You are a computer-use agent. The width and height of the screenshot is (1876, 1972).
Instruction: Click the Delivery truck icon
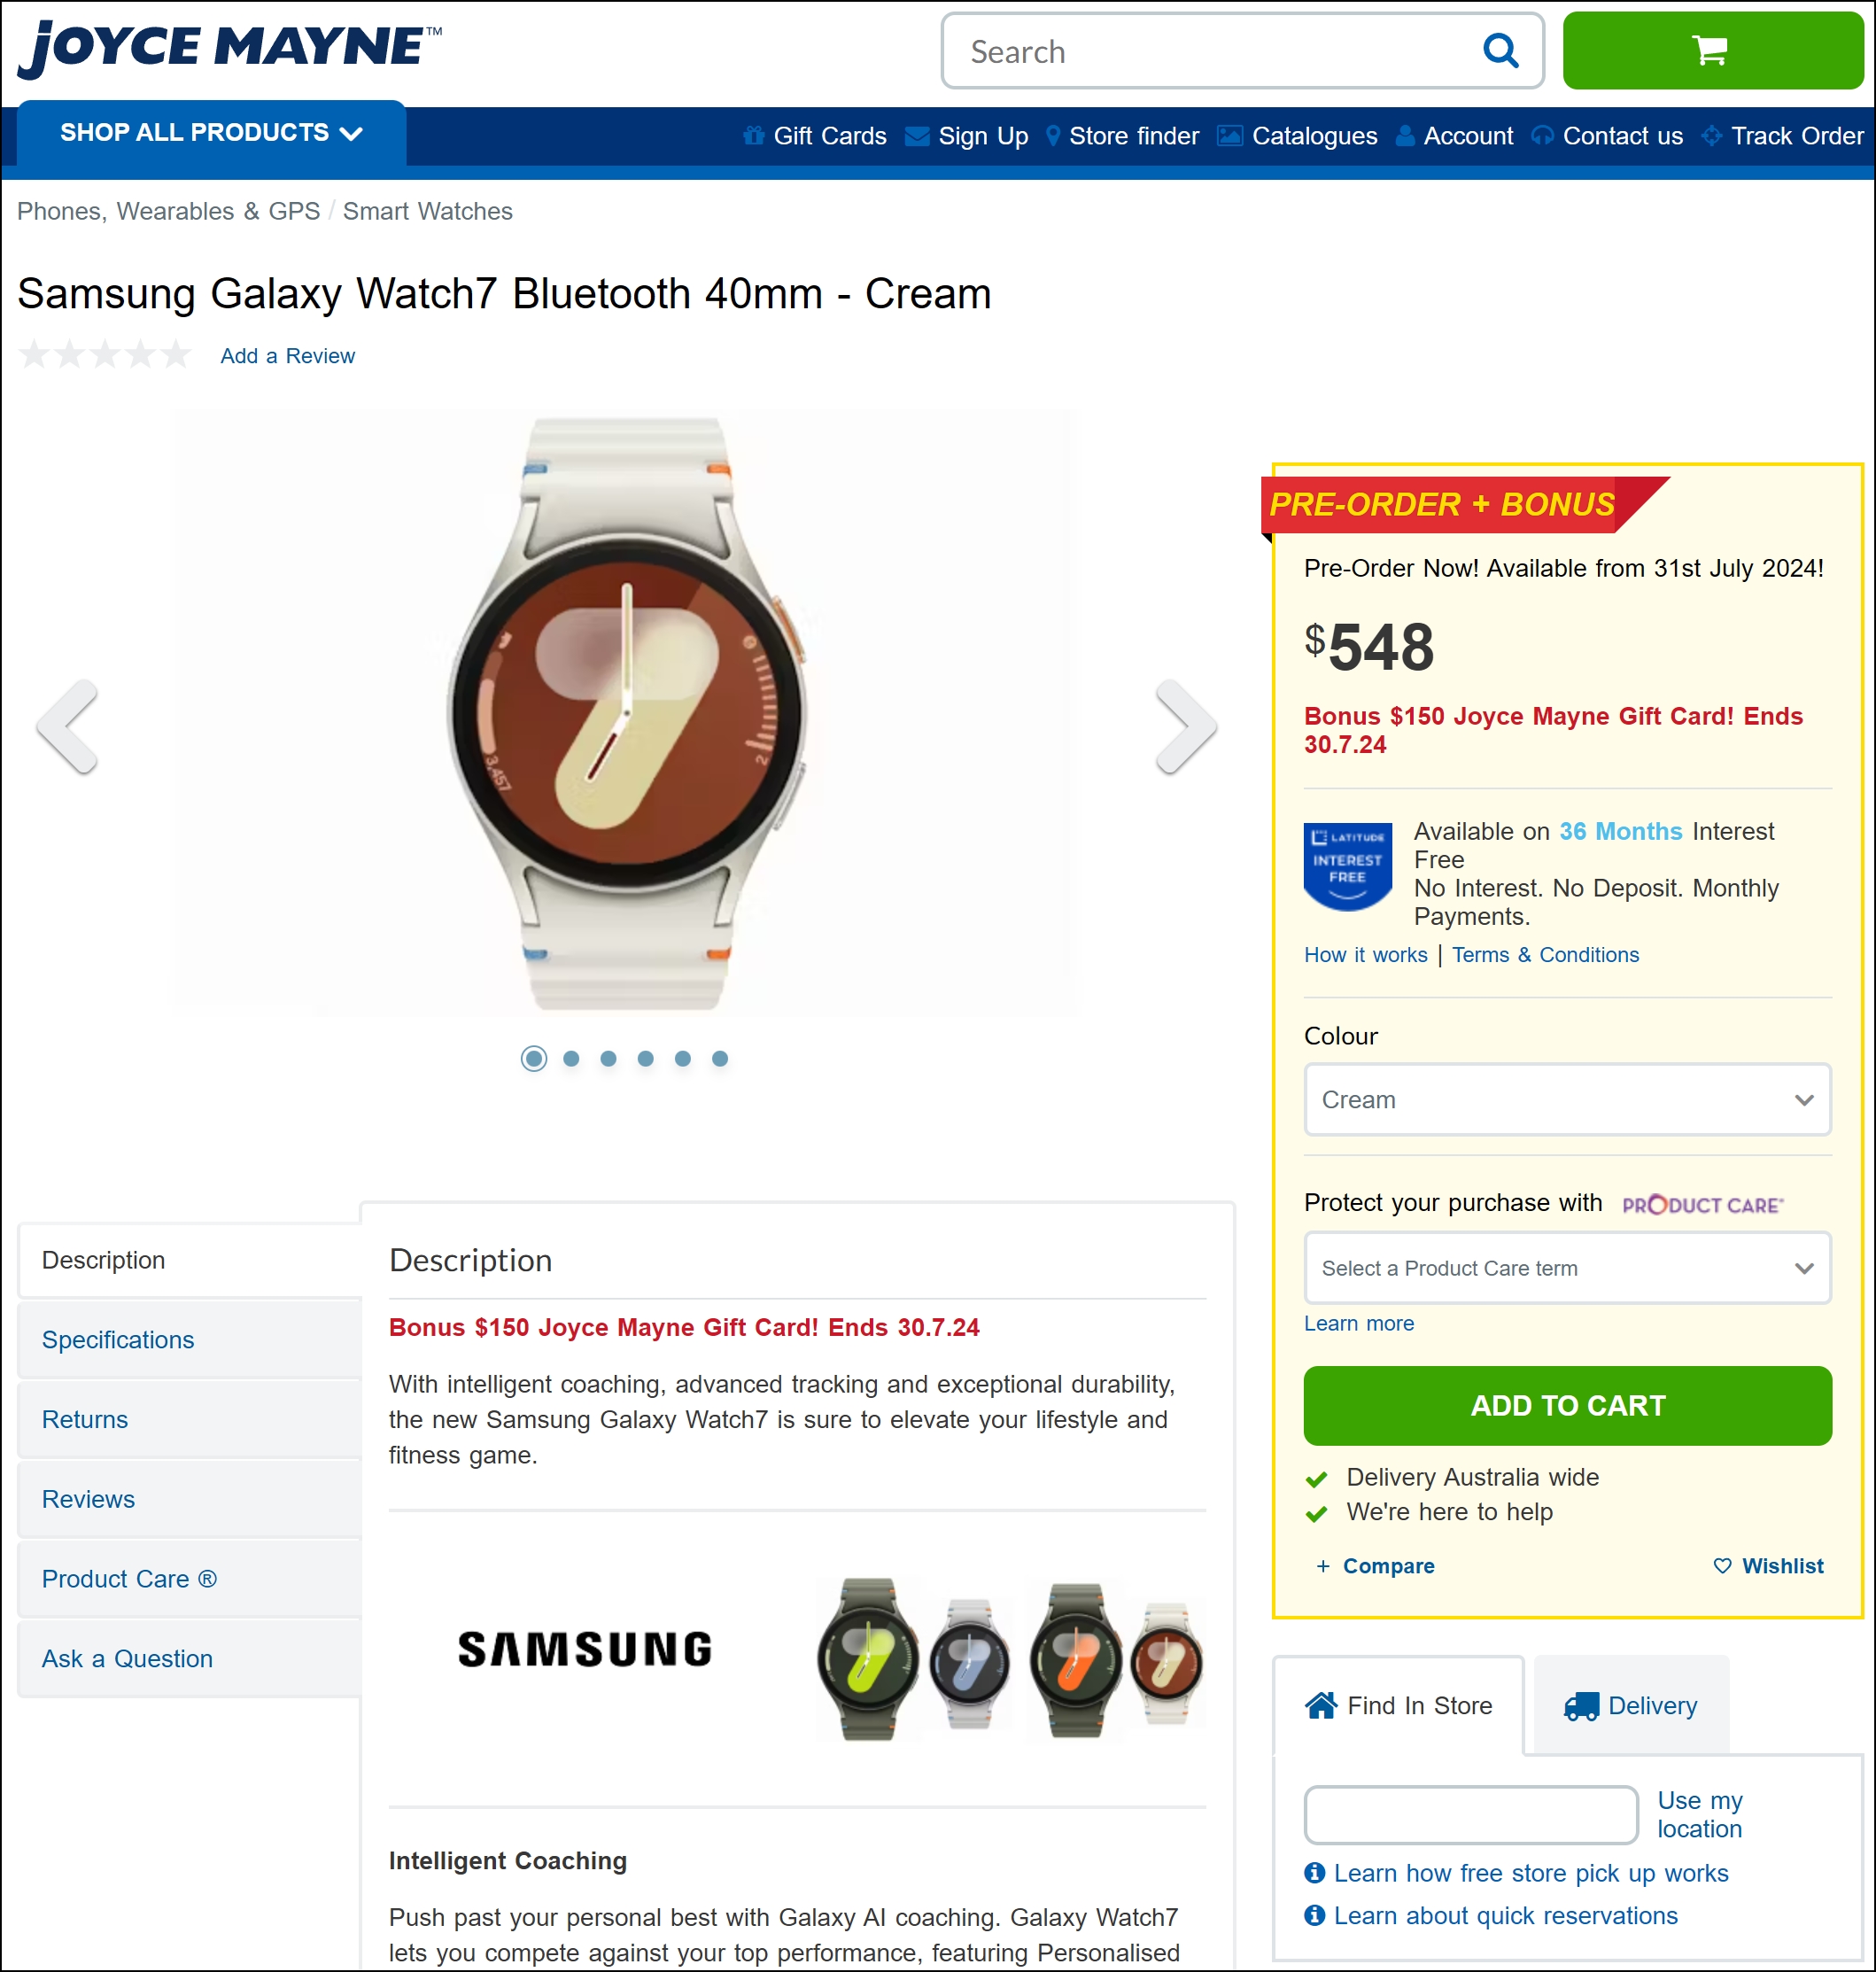tap(1581, 1706)
